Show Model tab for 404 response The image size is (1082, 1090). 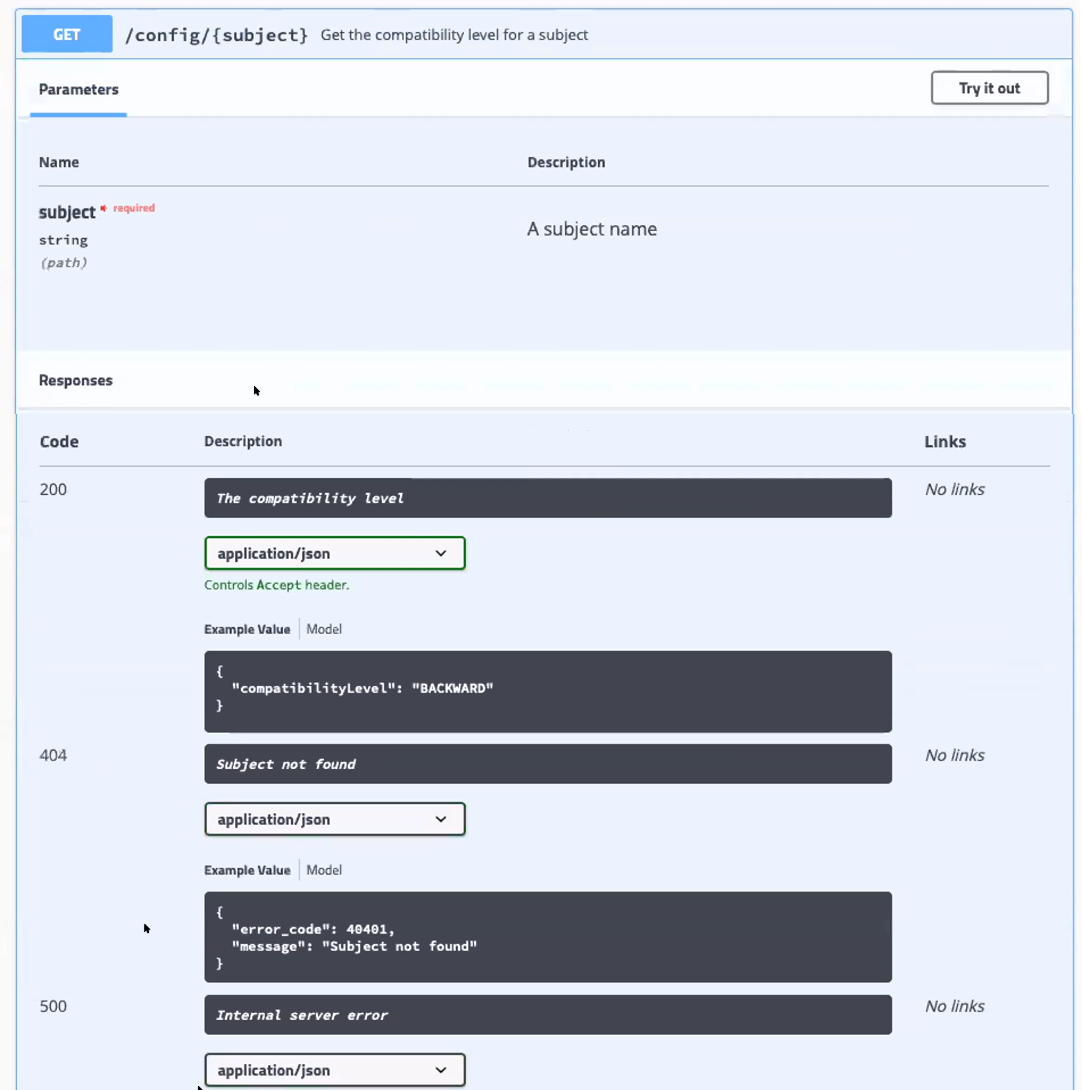coord(324,870)
